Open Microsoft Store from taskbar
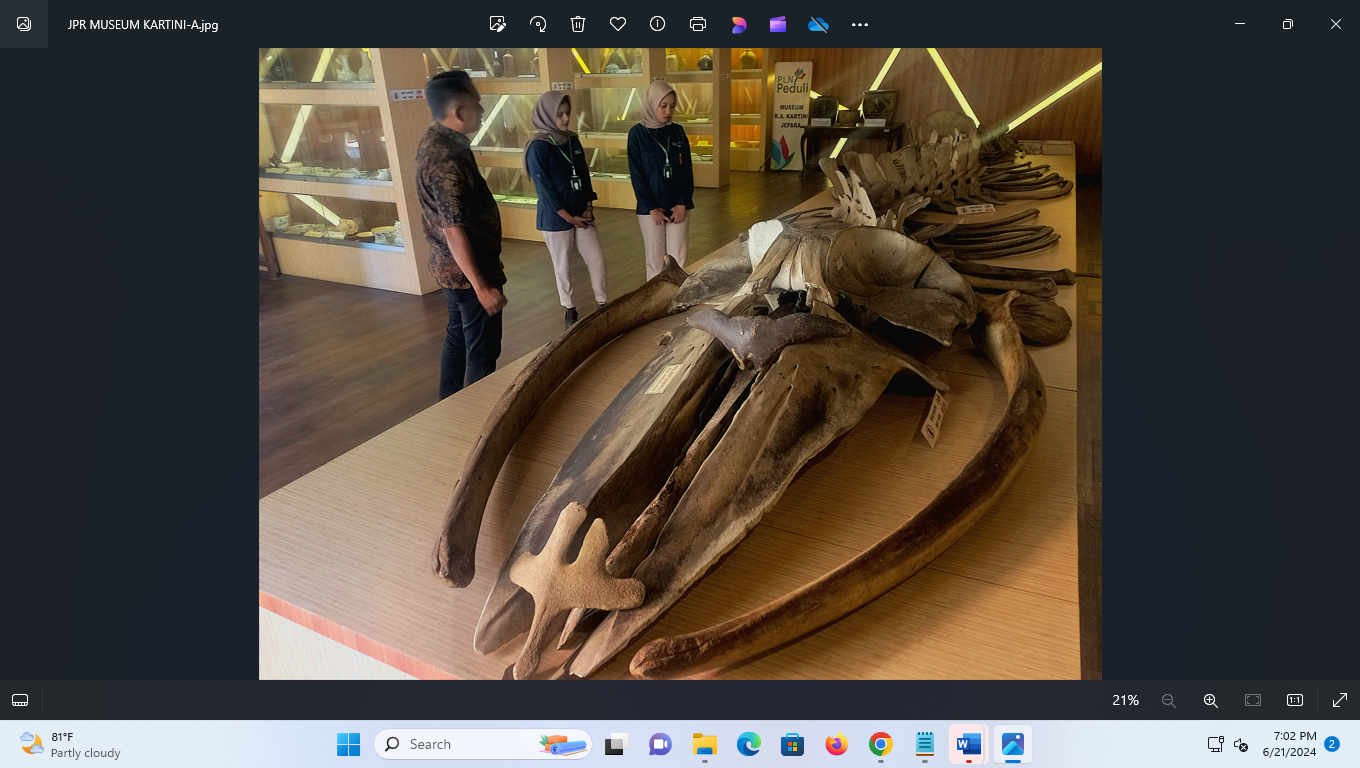The height and width of the screenshot is (768, 1360). click(793, 744)
